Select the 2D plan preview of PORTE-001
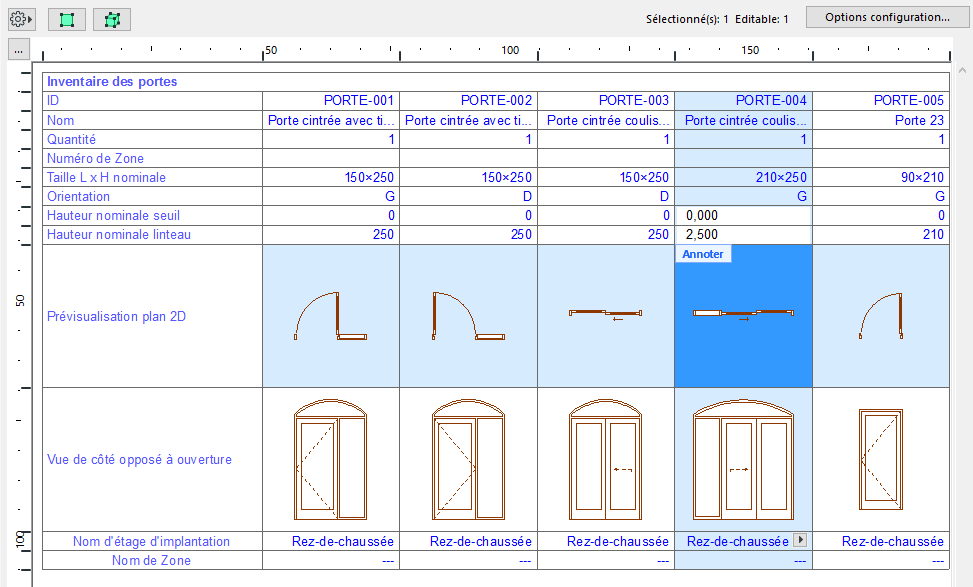This screenshot has height=587, width=973. point(330,315)
